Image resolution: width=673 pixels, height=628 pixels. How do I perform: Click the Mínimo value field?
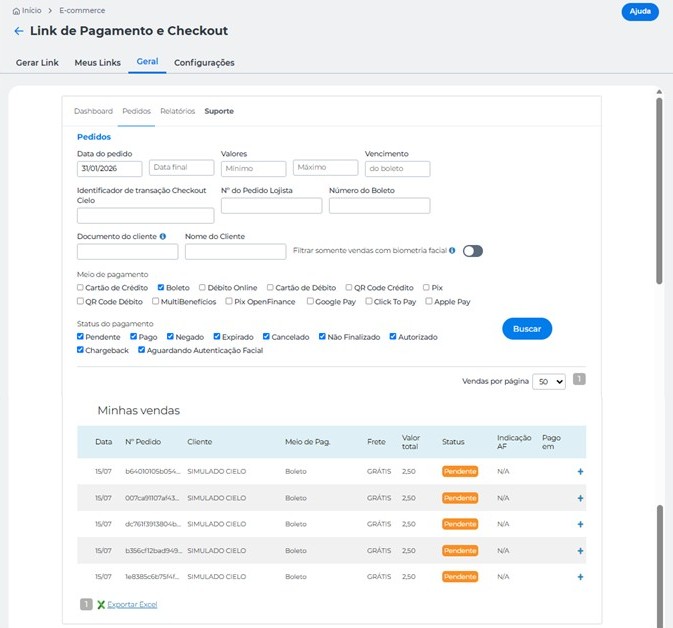(x=254, y=169)
